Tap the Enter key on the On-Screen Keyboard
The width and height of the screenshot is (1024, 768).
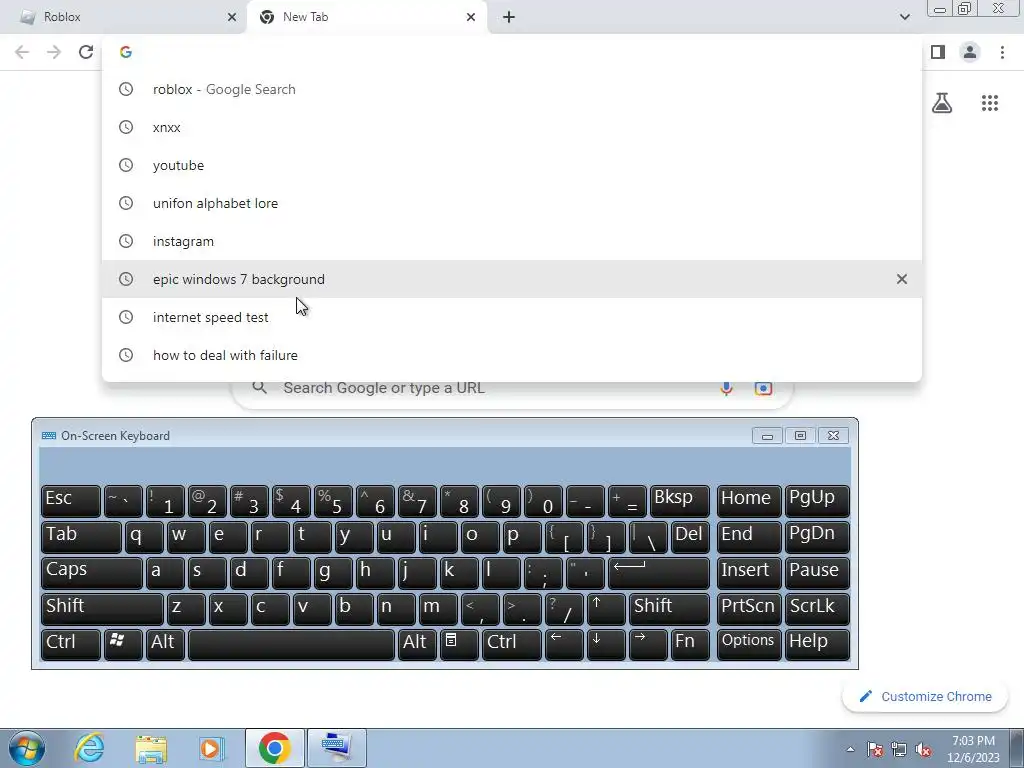[659, 573]
